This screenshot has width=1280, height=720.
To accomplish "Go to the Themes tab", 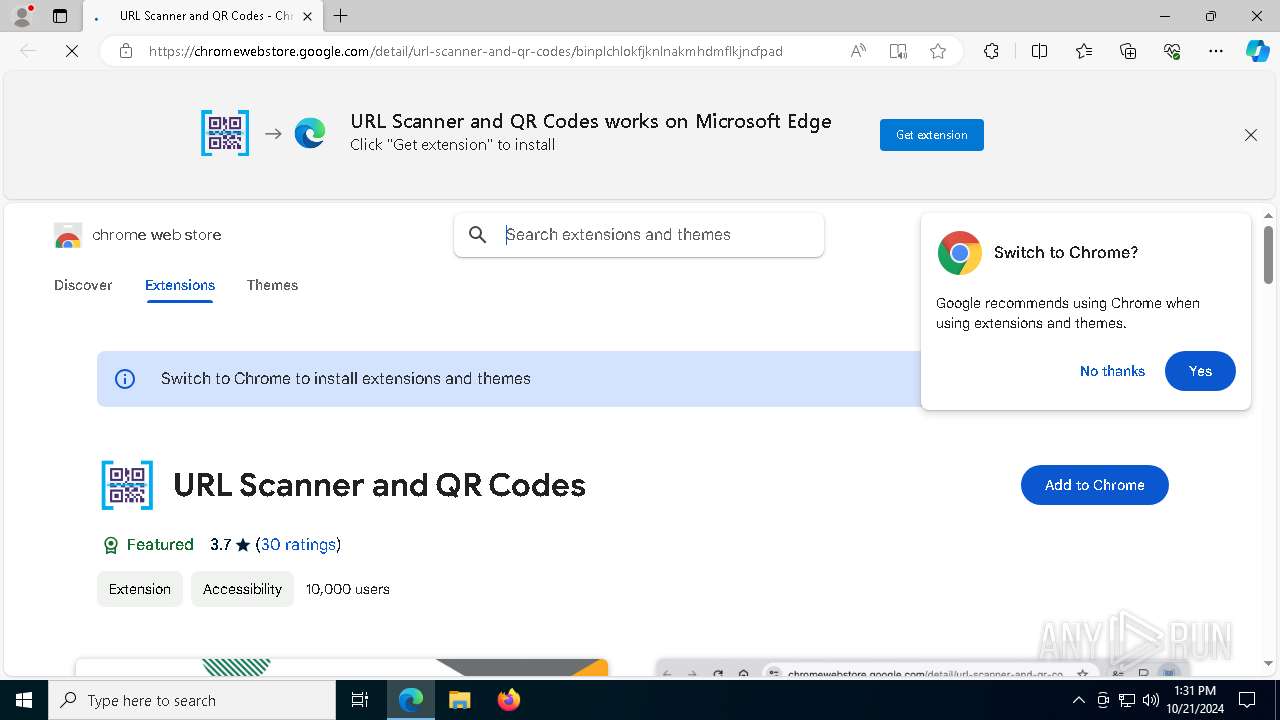I will pos(272,285).
